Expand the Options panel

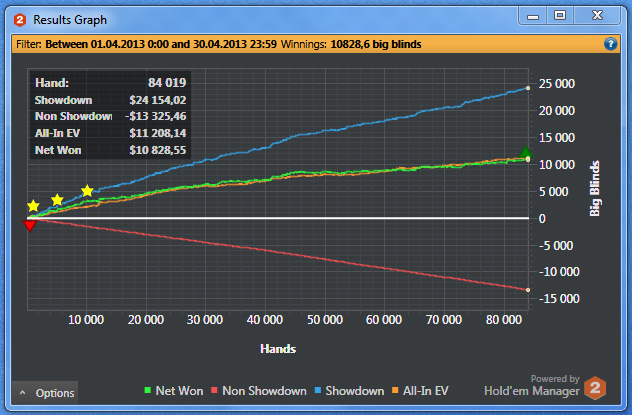click(x=45, y=393)
